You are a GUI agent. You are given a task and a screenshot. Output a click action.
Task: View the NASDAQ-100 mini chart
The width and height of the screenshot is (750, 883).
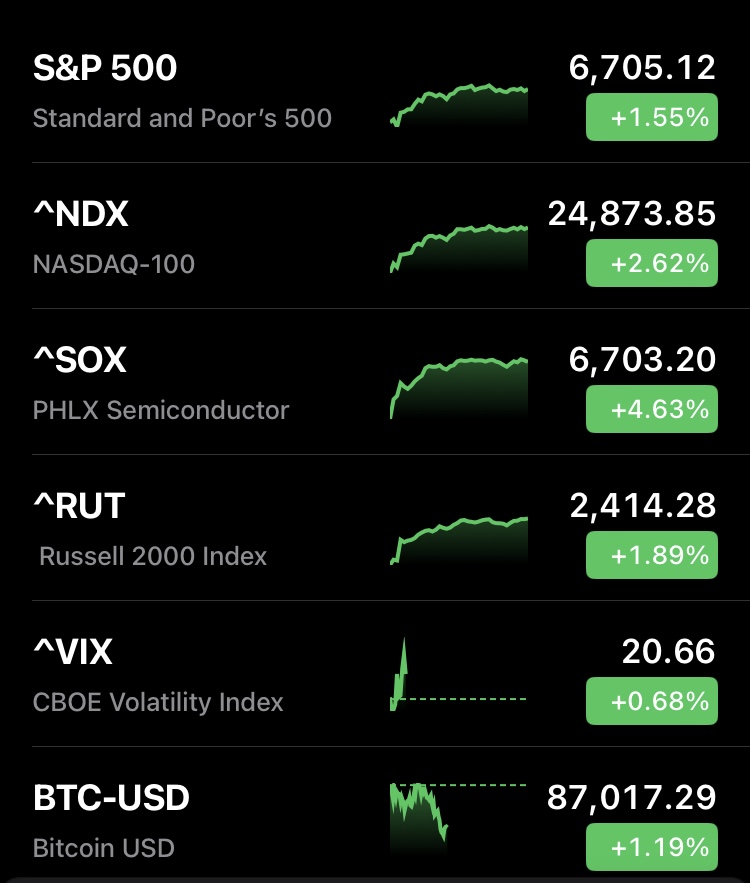click(459, 250)
